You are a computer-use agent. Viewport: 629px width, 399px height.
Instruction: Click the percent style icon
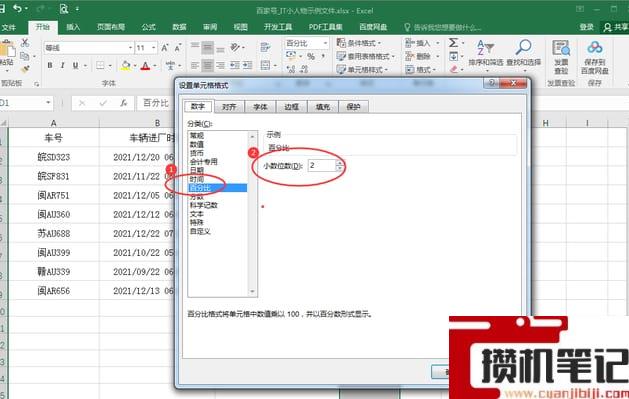point(311,57)
